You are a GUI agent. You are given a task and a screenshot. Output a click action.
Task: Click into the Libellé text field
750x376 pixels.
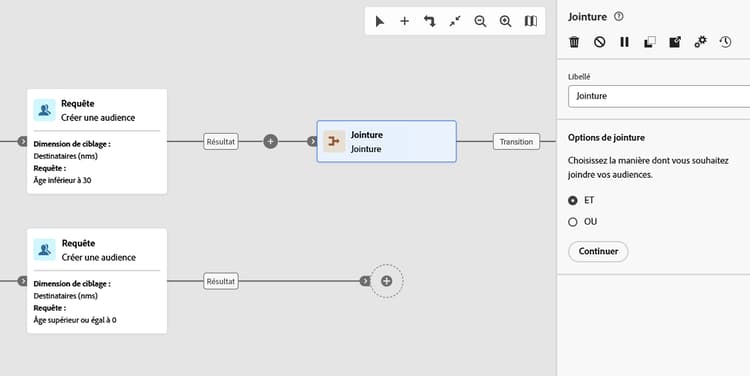pos(659,96)
